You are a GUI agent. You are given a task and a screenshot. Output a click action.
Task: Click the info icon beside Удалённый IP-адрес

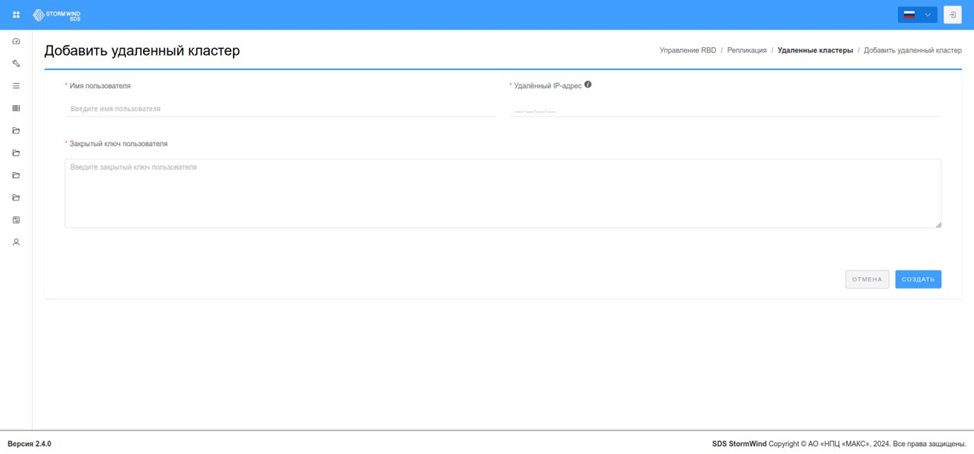[x=588, y=85]
